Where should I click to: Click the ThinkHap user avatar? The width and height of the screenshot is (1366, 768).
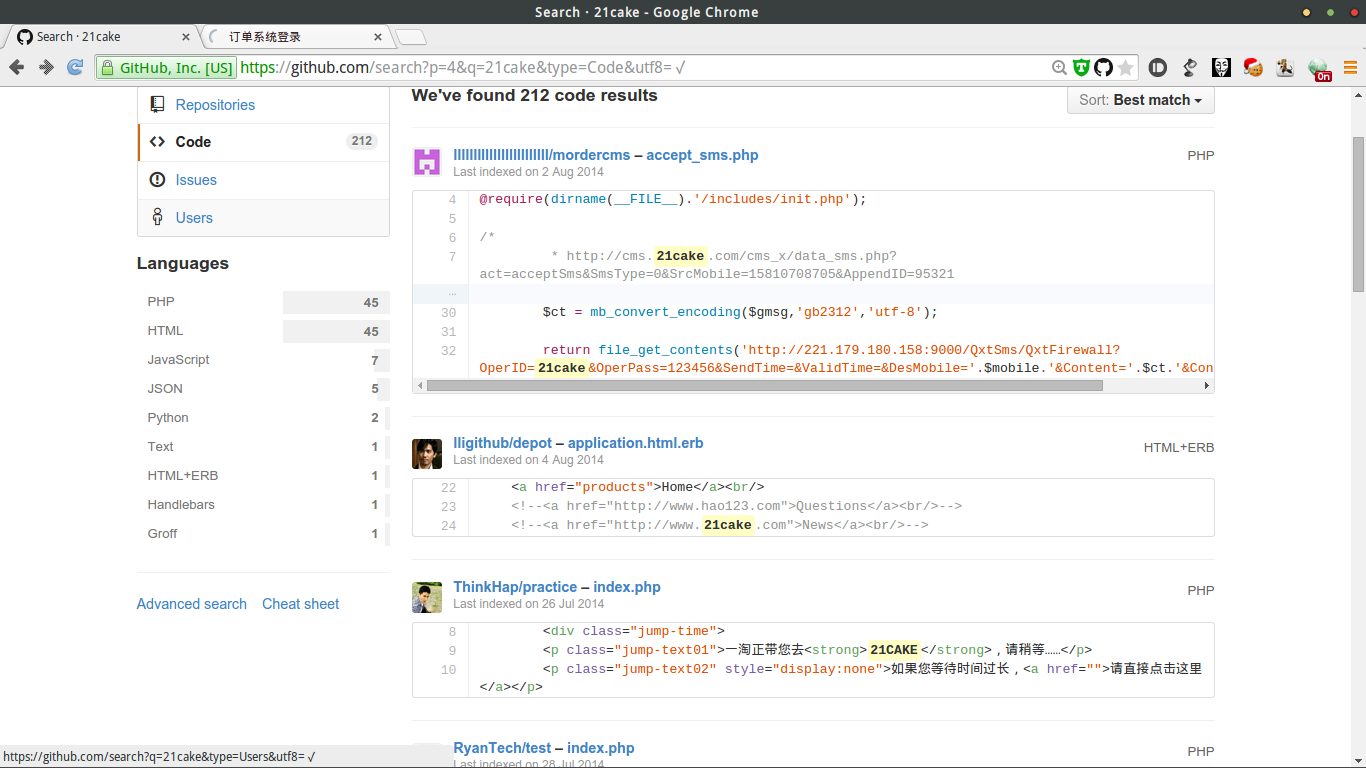427,597
